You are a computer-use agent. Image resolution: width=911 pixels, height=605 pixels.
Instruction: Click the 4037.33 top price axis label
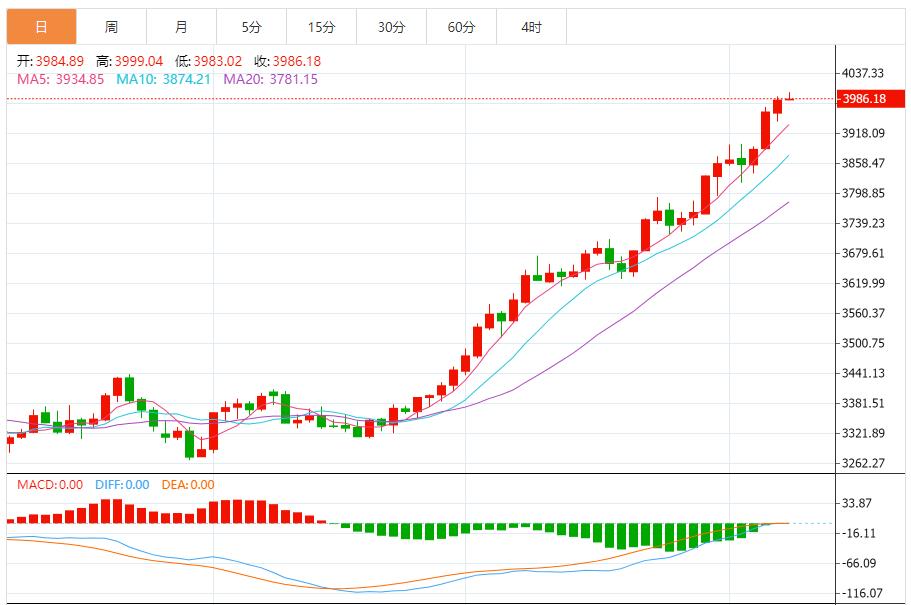[x=863, y=73]
